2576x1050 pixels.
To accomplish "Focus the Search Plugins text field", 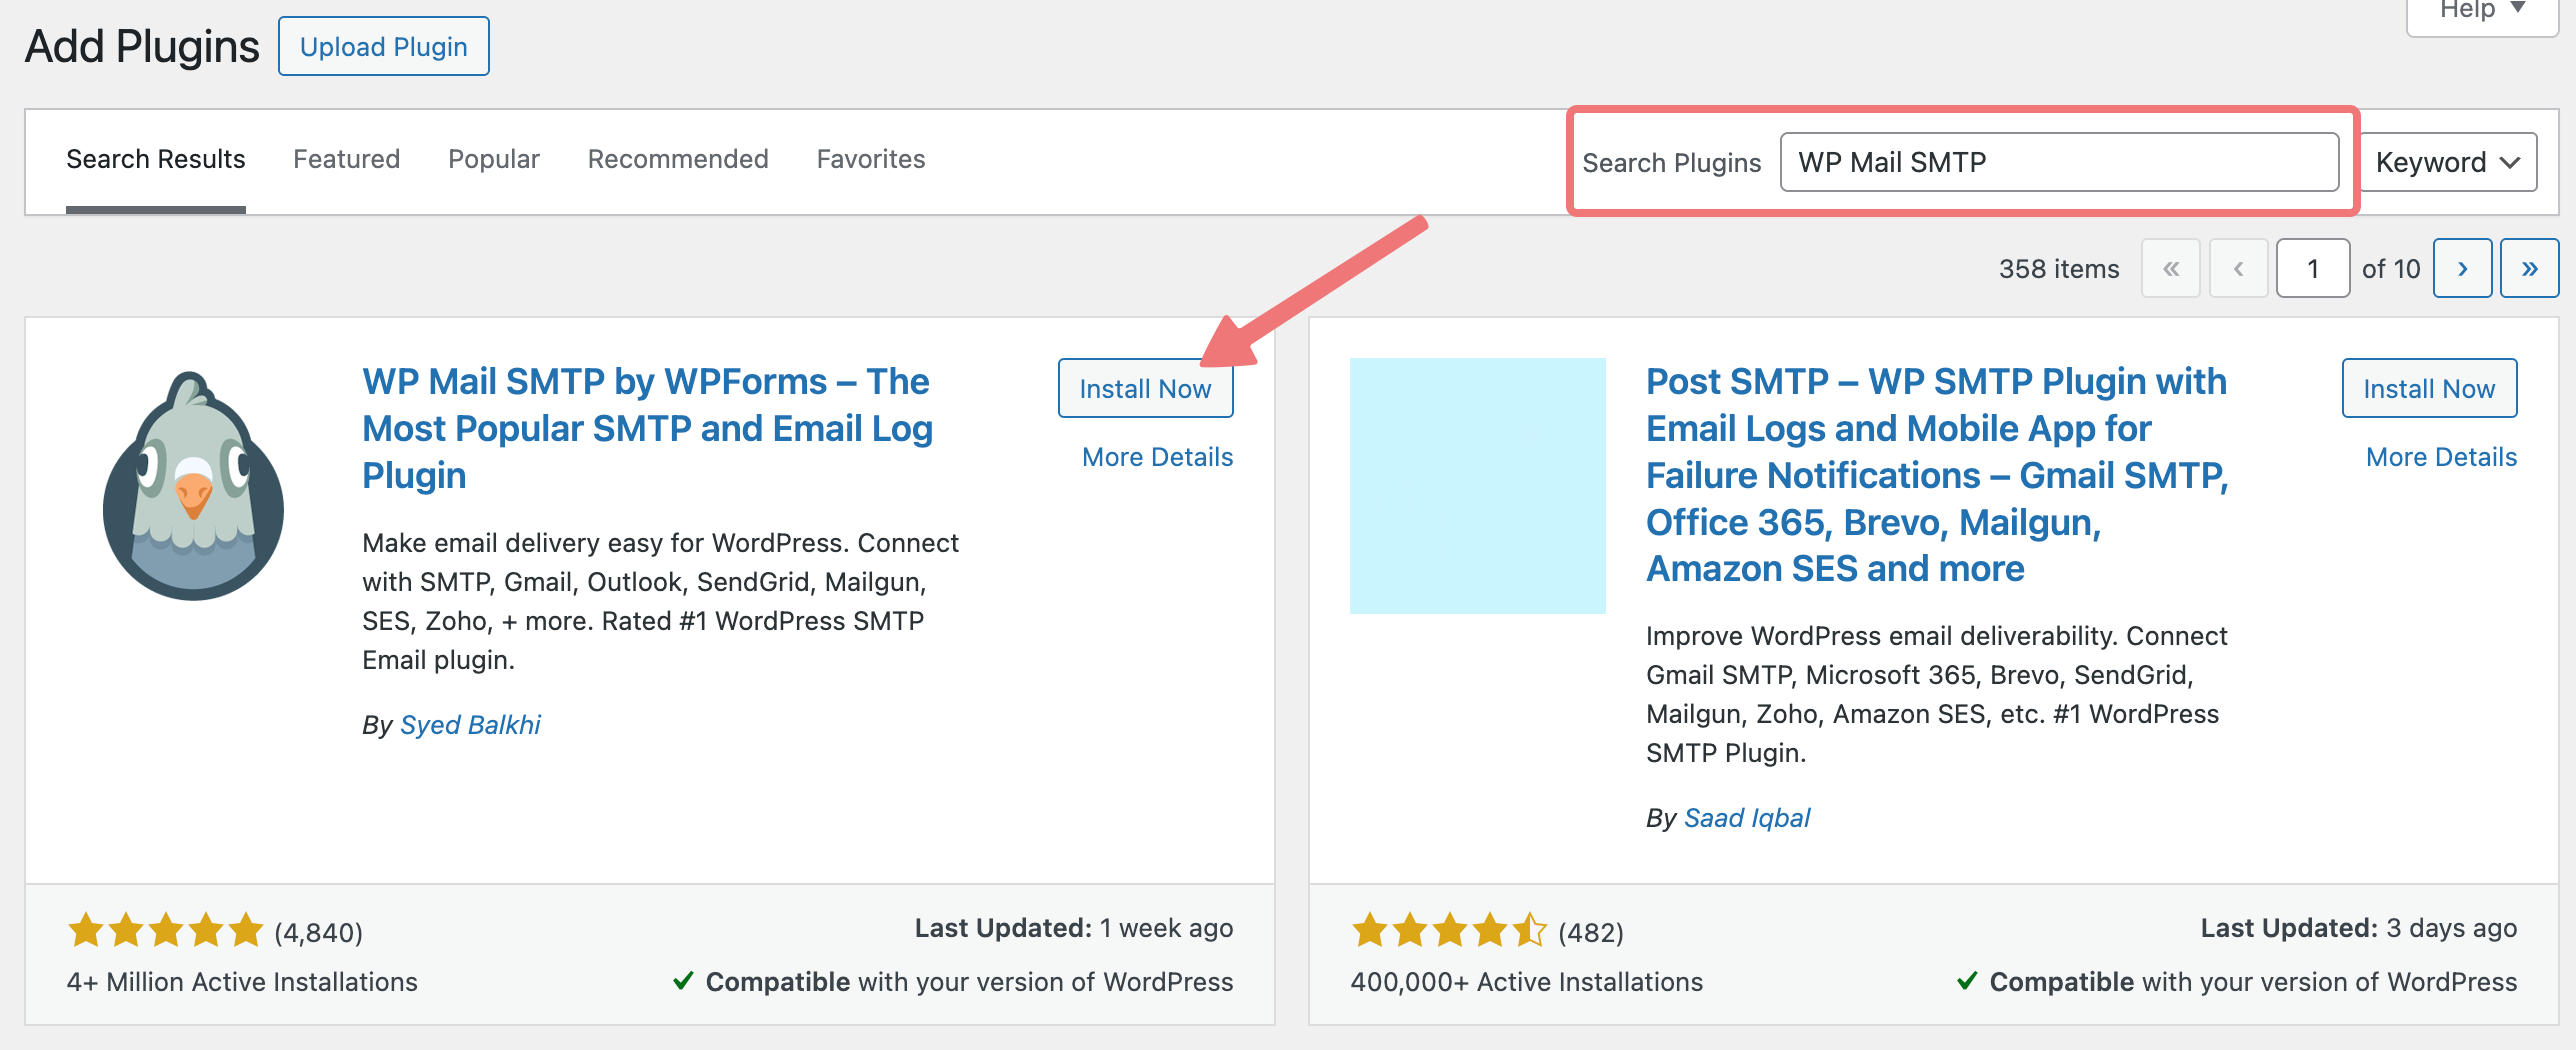I will [x=2059, y=162].
